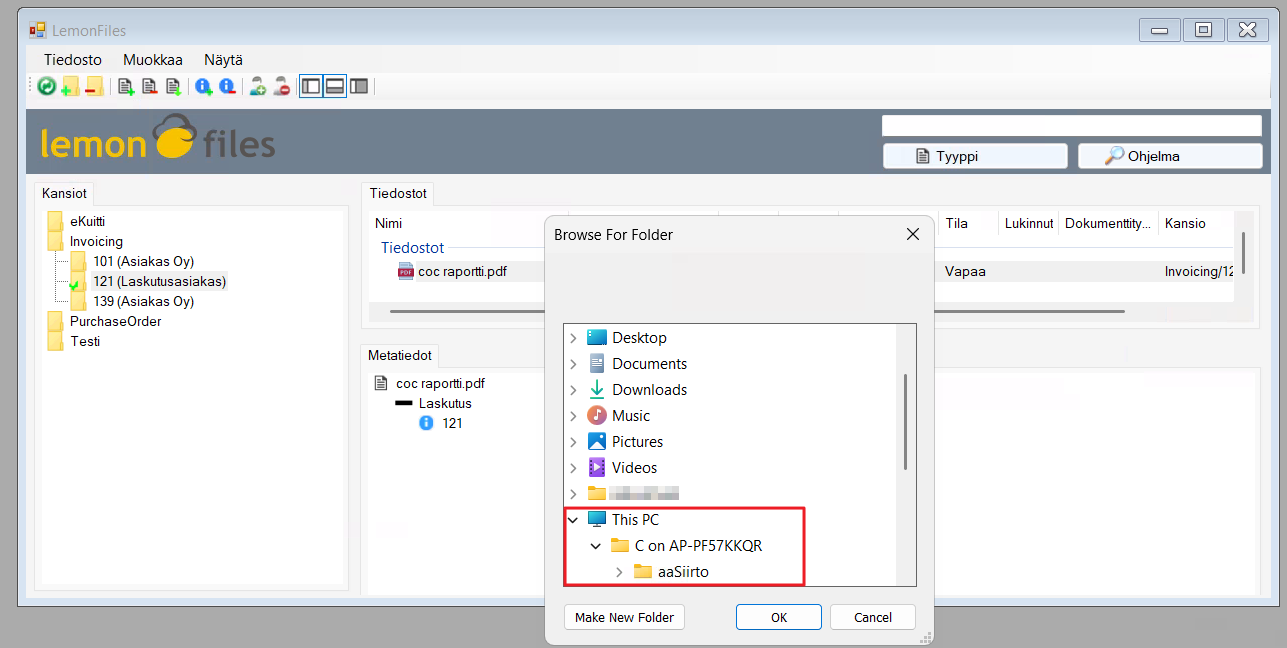Click the add document toolbar icon
1287x648 pixels.
(x=126, y=87)
